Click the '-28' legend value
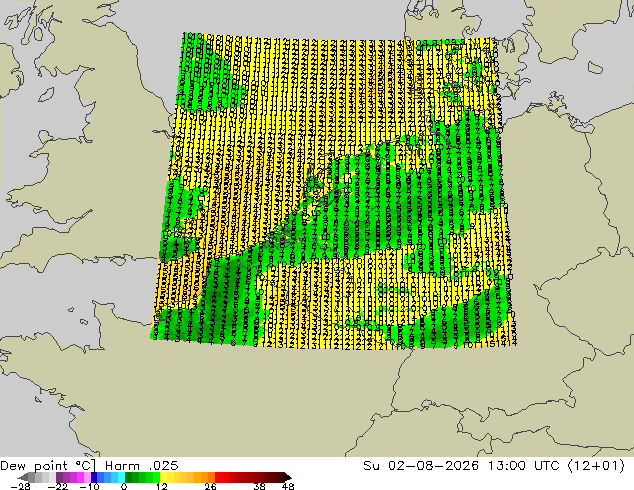This screenshot has width=634, height=490. click(x=20, y=486)
